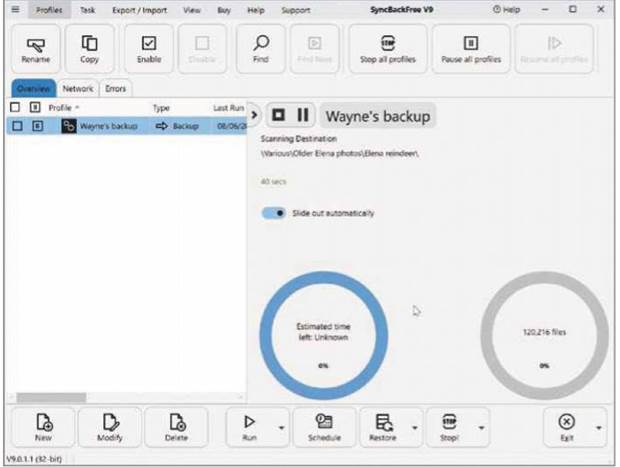Click the 08/06 last run date cell
The image size is (620, 467).
232,126
